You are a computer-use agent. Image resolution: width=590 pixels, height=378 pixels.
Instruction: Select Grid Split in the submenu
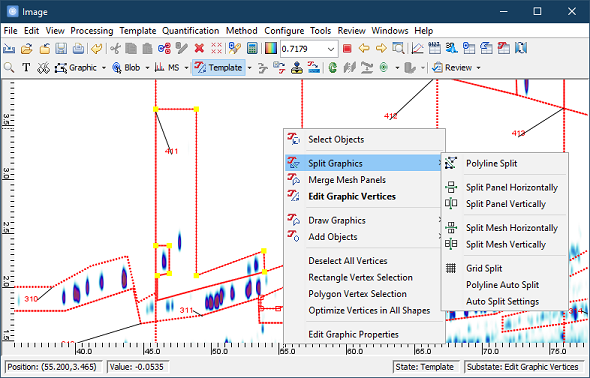[x=505, y=269]
